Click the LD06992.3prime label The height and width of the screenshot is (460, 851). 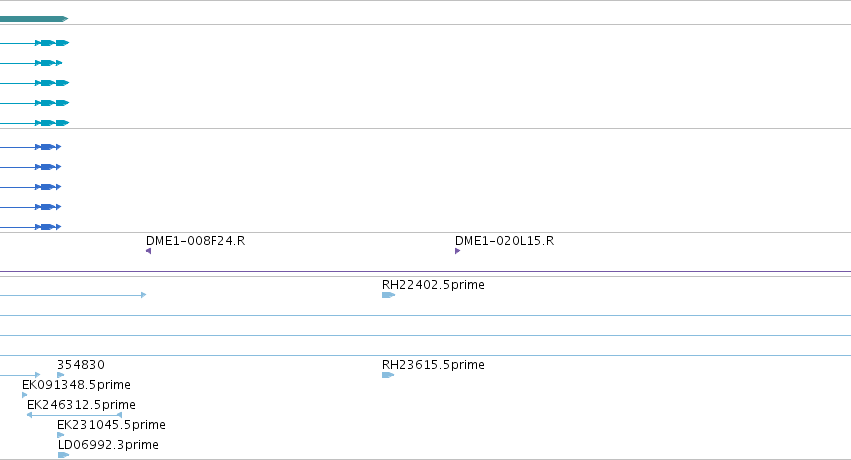click(109, 445)
